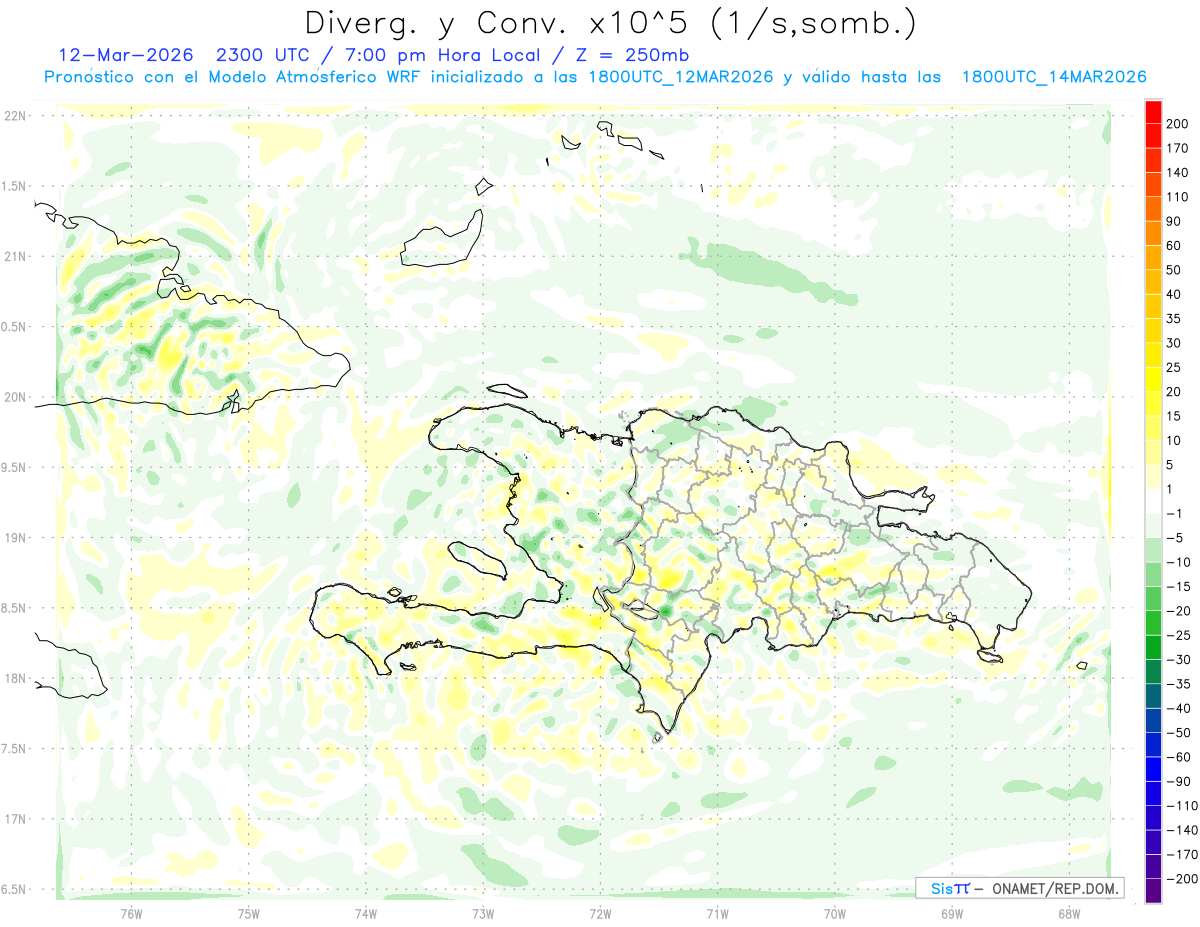Click the valid-until time '1800UTC_14MAR2026'

pyautogui.click(x=1053, y=77)
